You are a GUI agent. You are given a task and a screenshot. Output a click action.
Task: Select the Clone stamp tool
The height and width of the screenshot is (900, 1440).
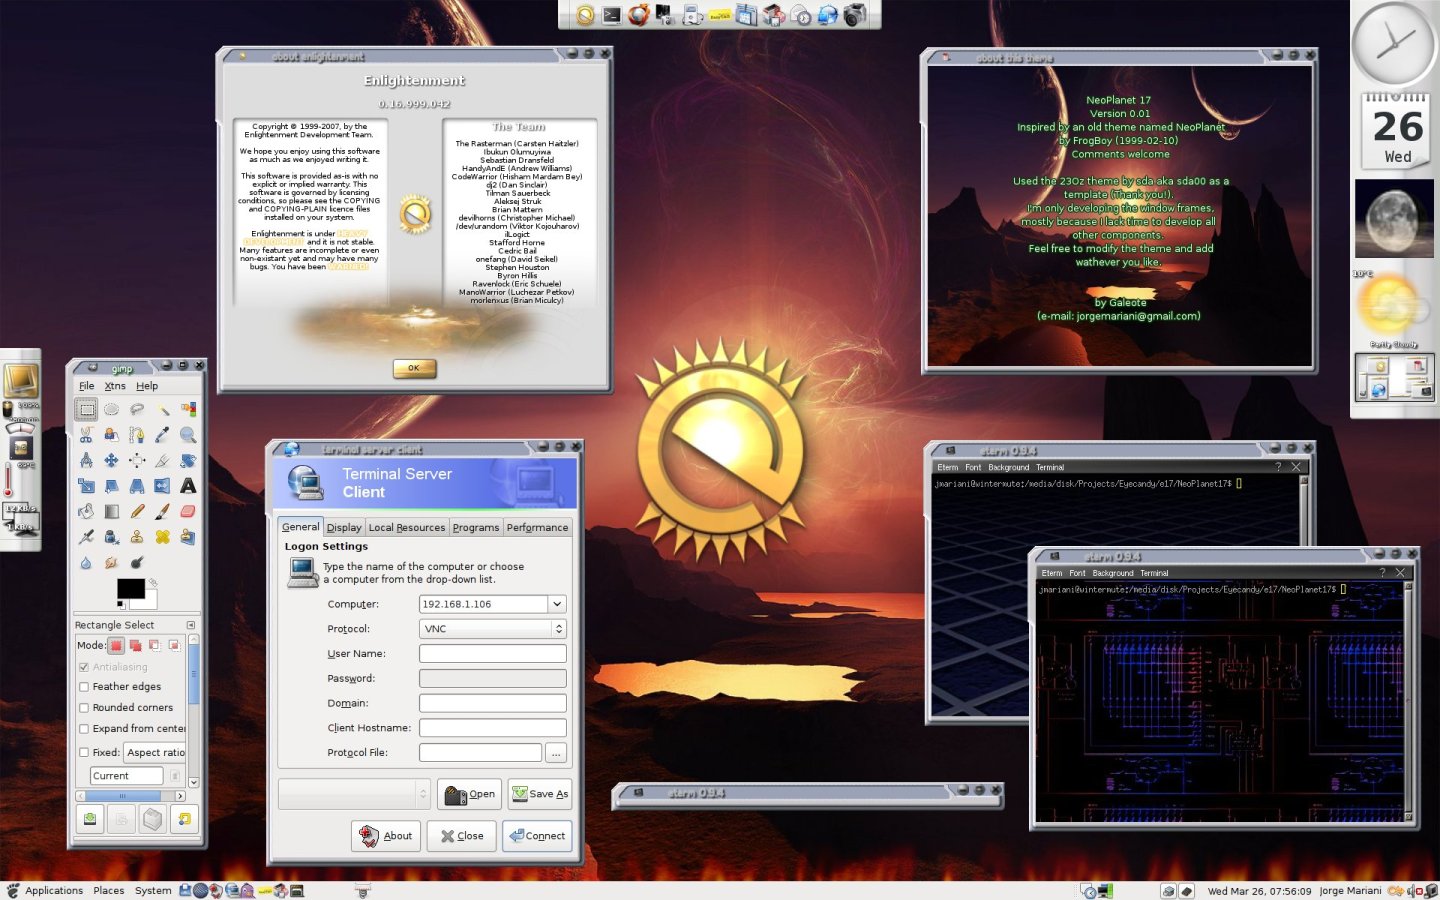point(137,537)
